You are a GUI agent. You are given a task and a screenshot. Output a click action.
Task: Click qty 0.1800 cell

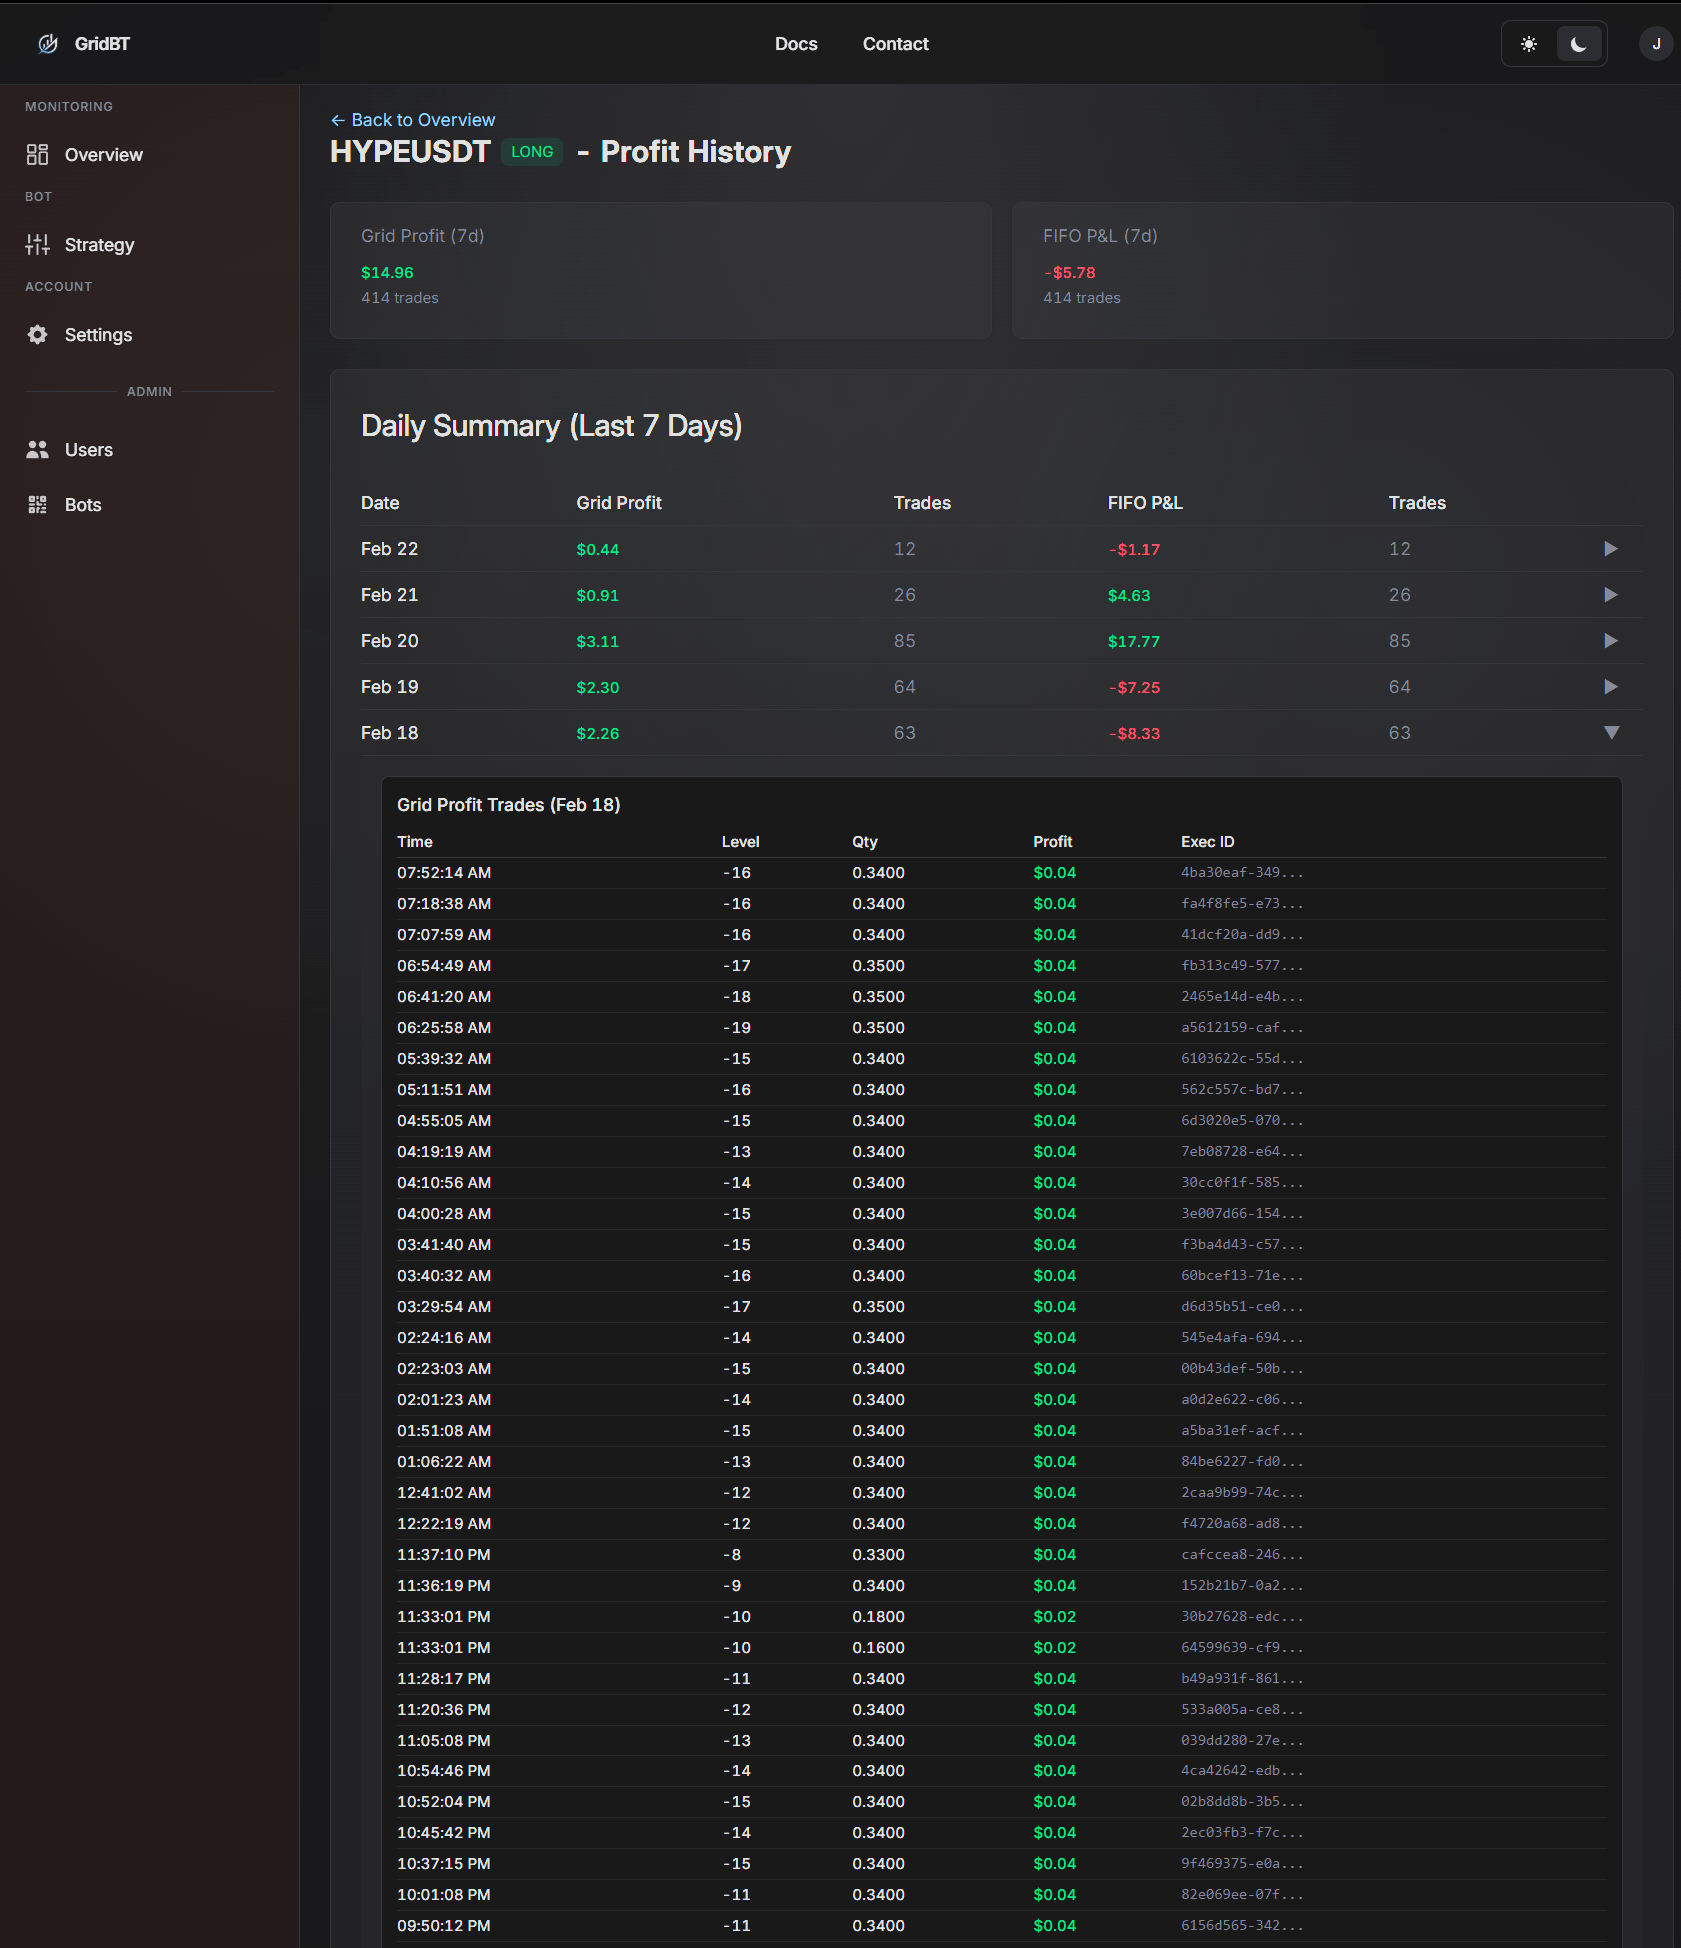tap(878, 1616)
